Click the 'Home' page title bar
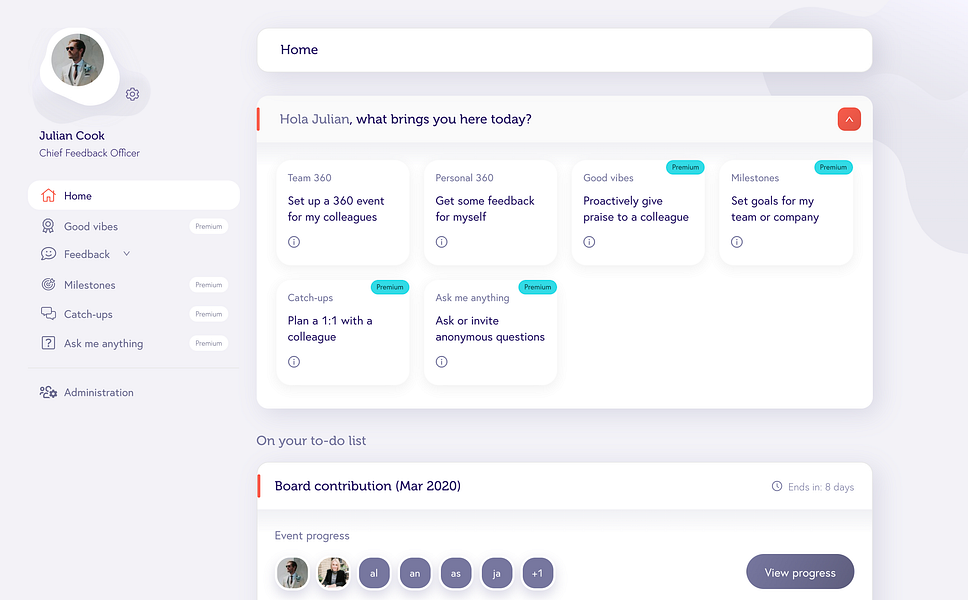 [x=564, y=50]
